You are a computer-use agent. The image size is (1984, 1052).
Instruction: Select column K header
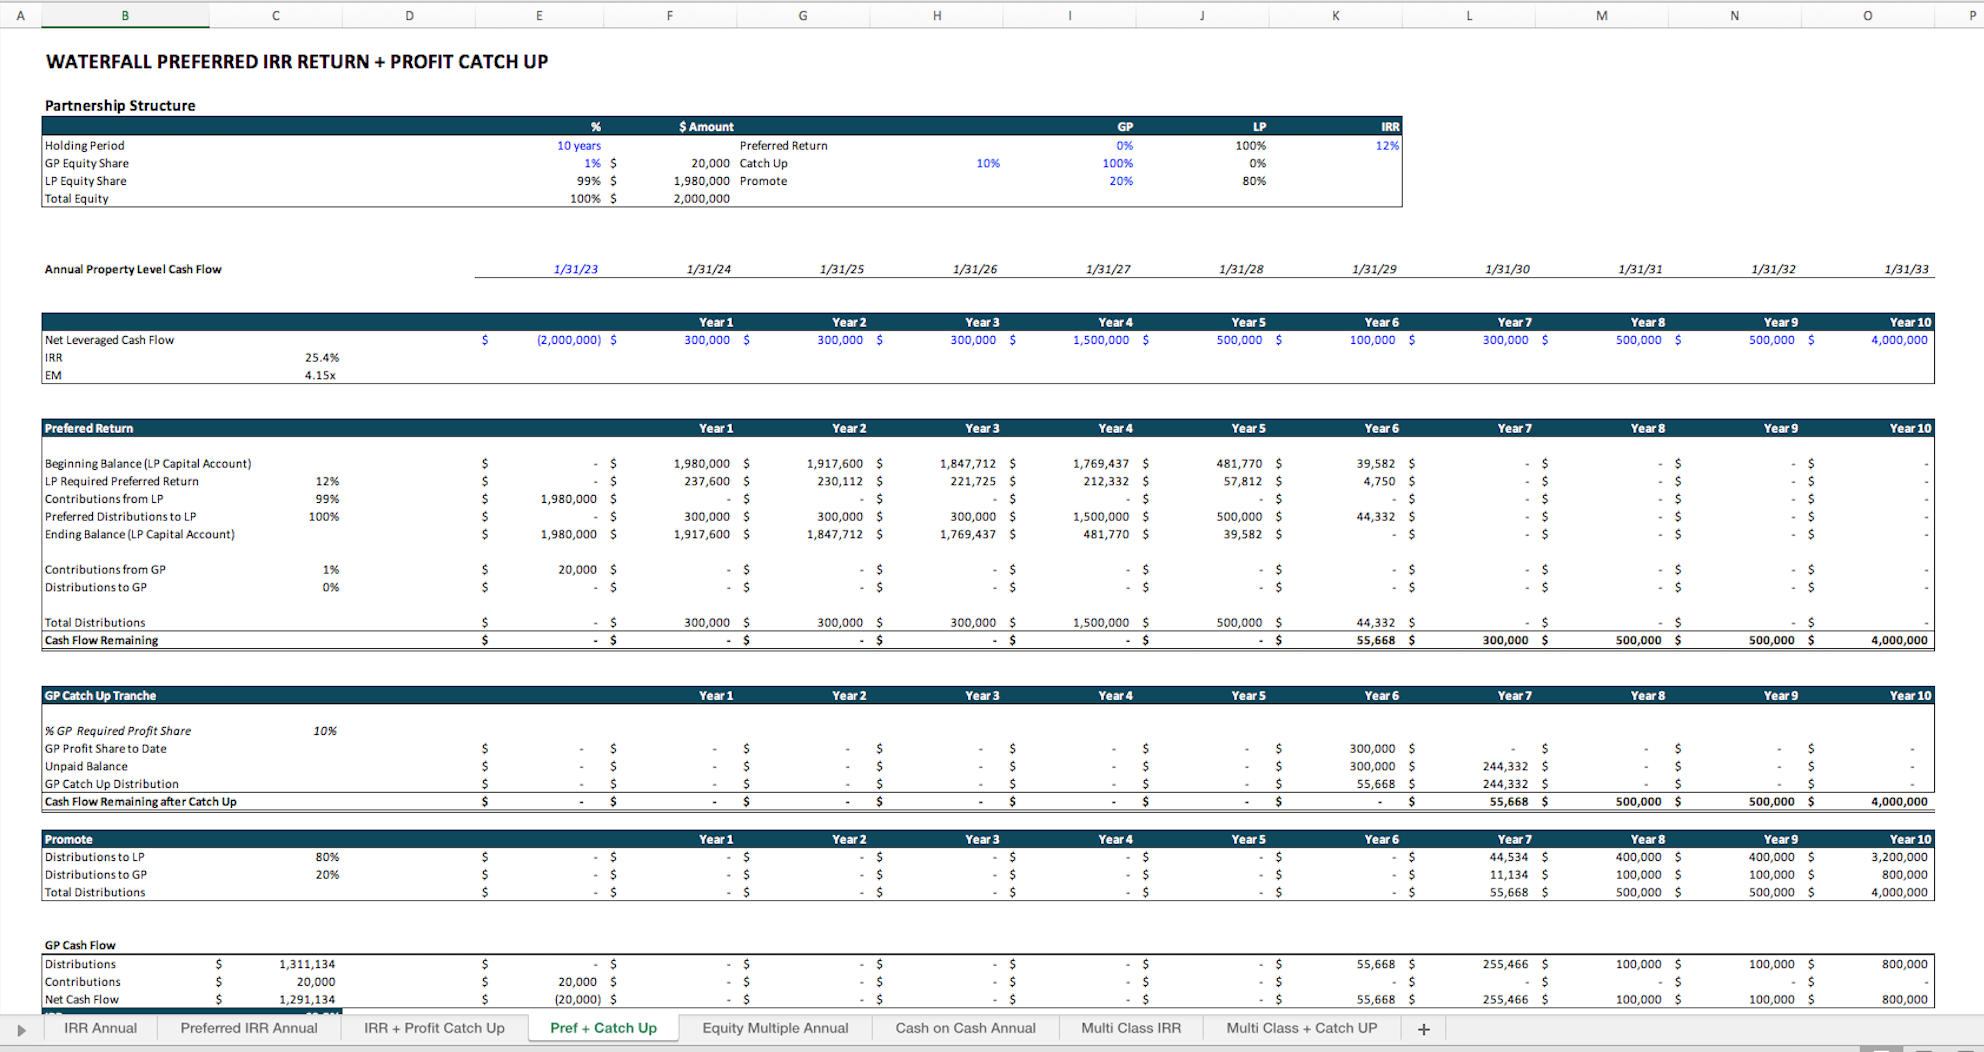pyautogui.click(x=1335, y=15)
